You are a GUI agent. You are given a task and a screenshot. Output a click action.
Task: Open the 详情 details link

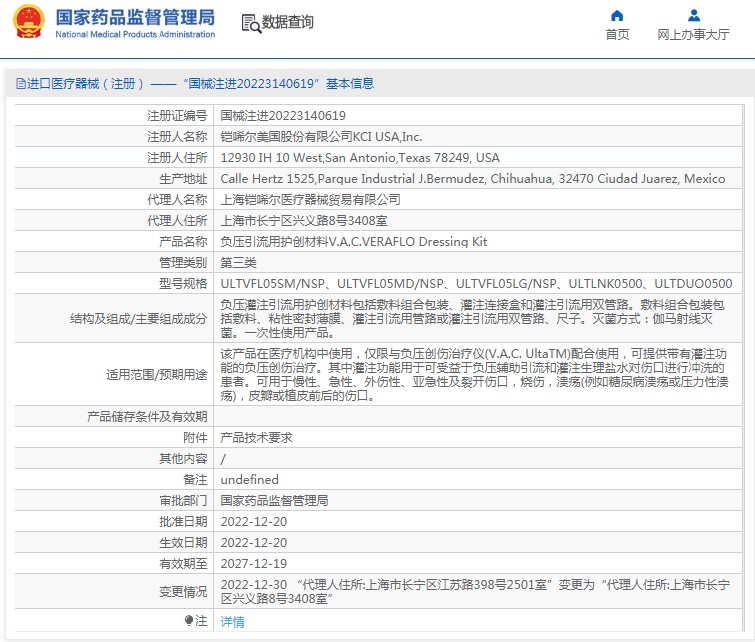click(232, 621)
